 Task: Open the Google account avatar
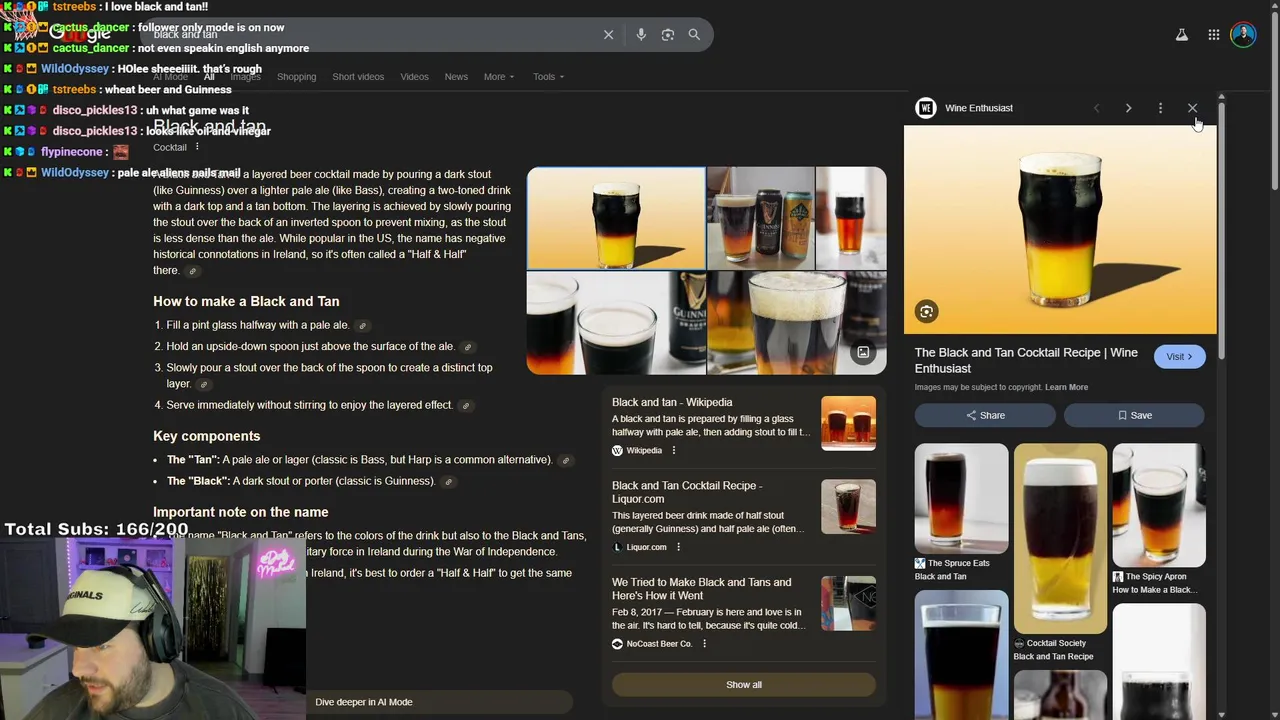click(x=1243, y=35)
